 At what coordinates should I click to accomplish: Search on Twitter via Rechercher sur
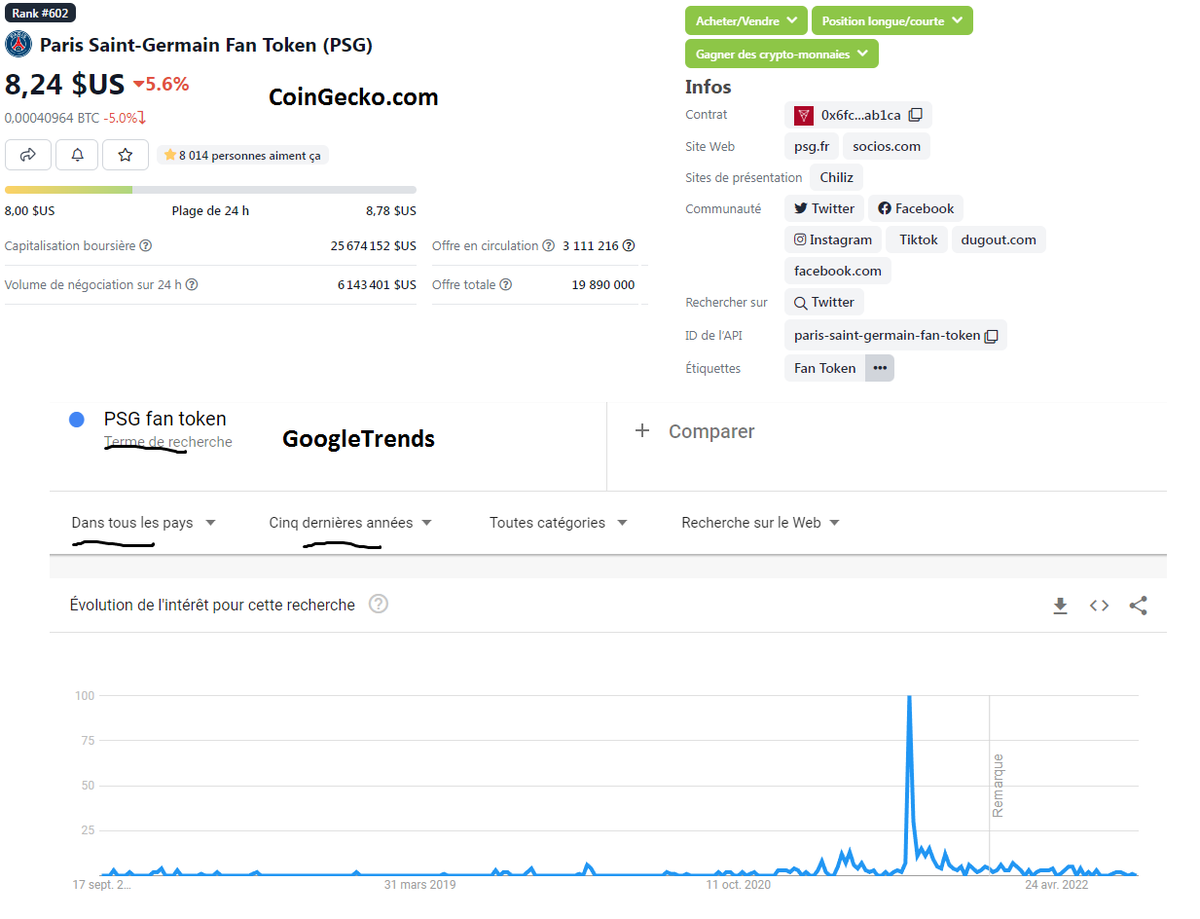coord(825,302)
